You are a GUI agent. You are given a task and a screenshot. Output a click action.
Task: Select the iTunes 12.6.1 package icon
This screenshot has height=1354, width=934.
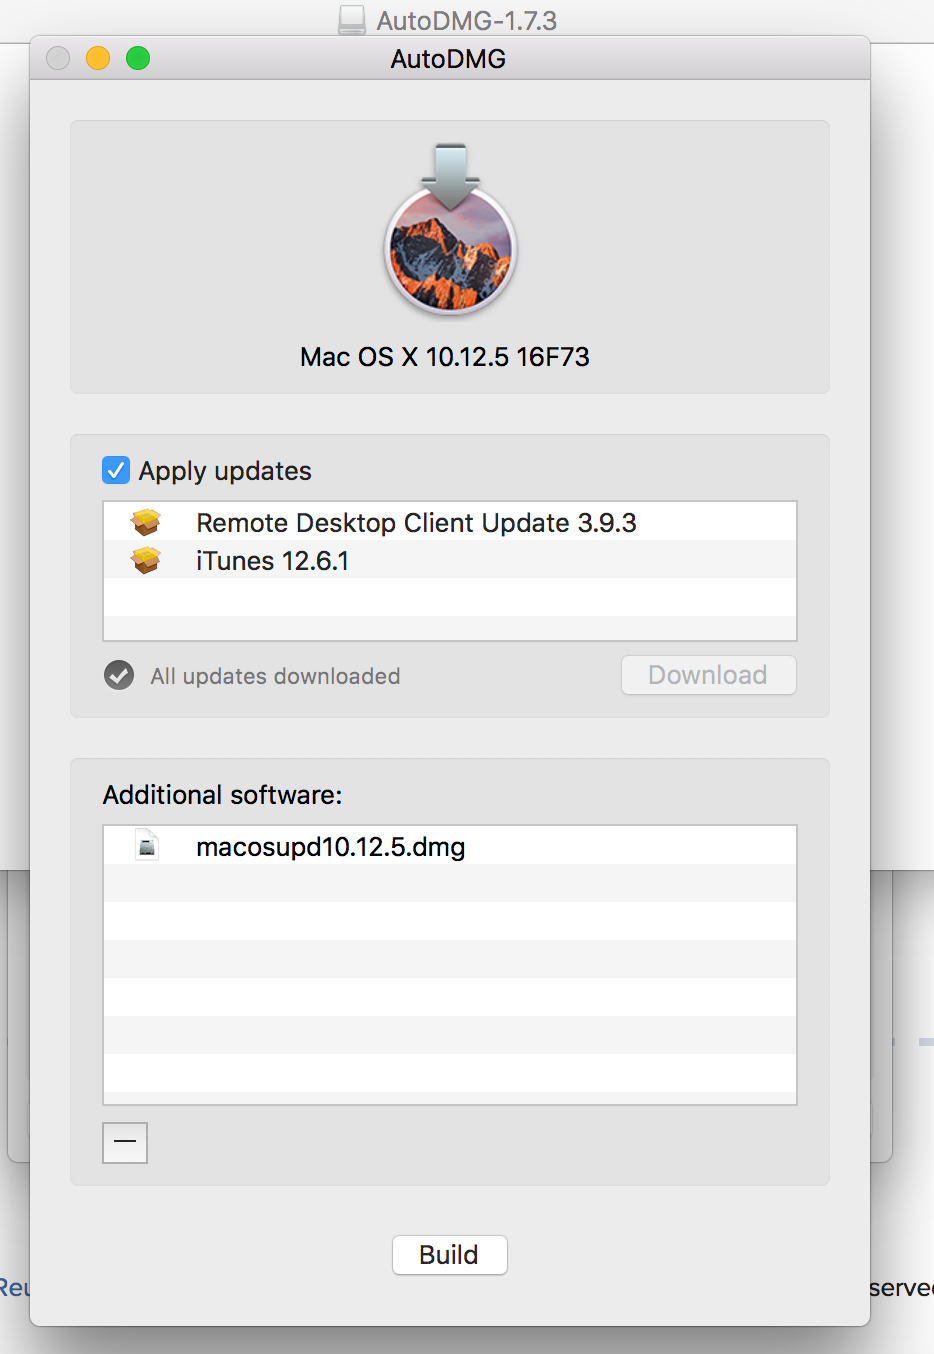coord(146,560)
